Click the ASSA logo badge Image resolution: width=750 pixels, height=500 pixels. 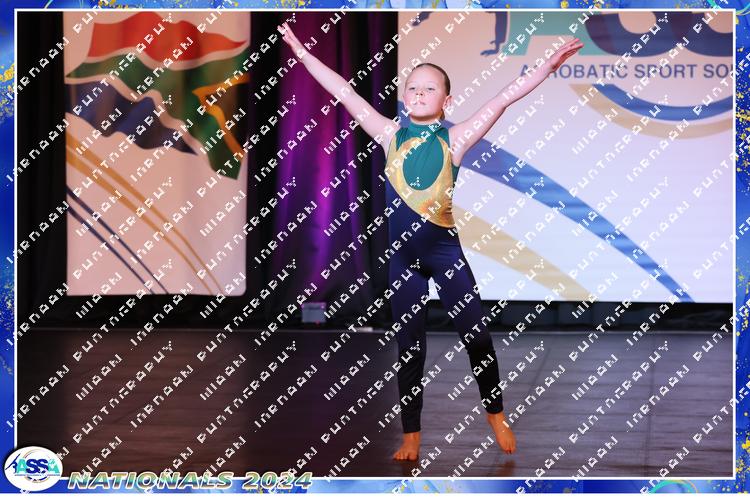pos(33,468)
